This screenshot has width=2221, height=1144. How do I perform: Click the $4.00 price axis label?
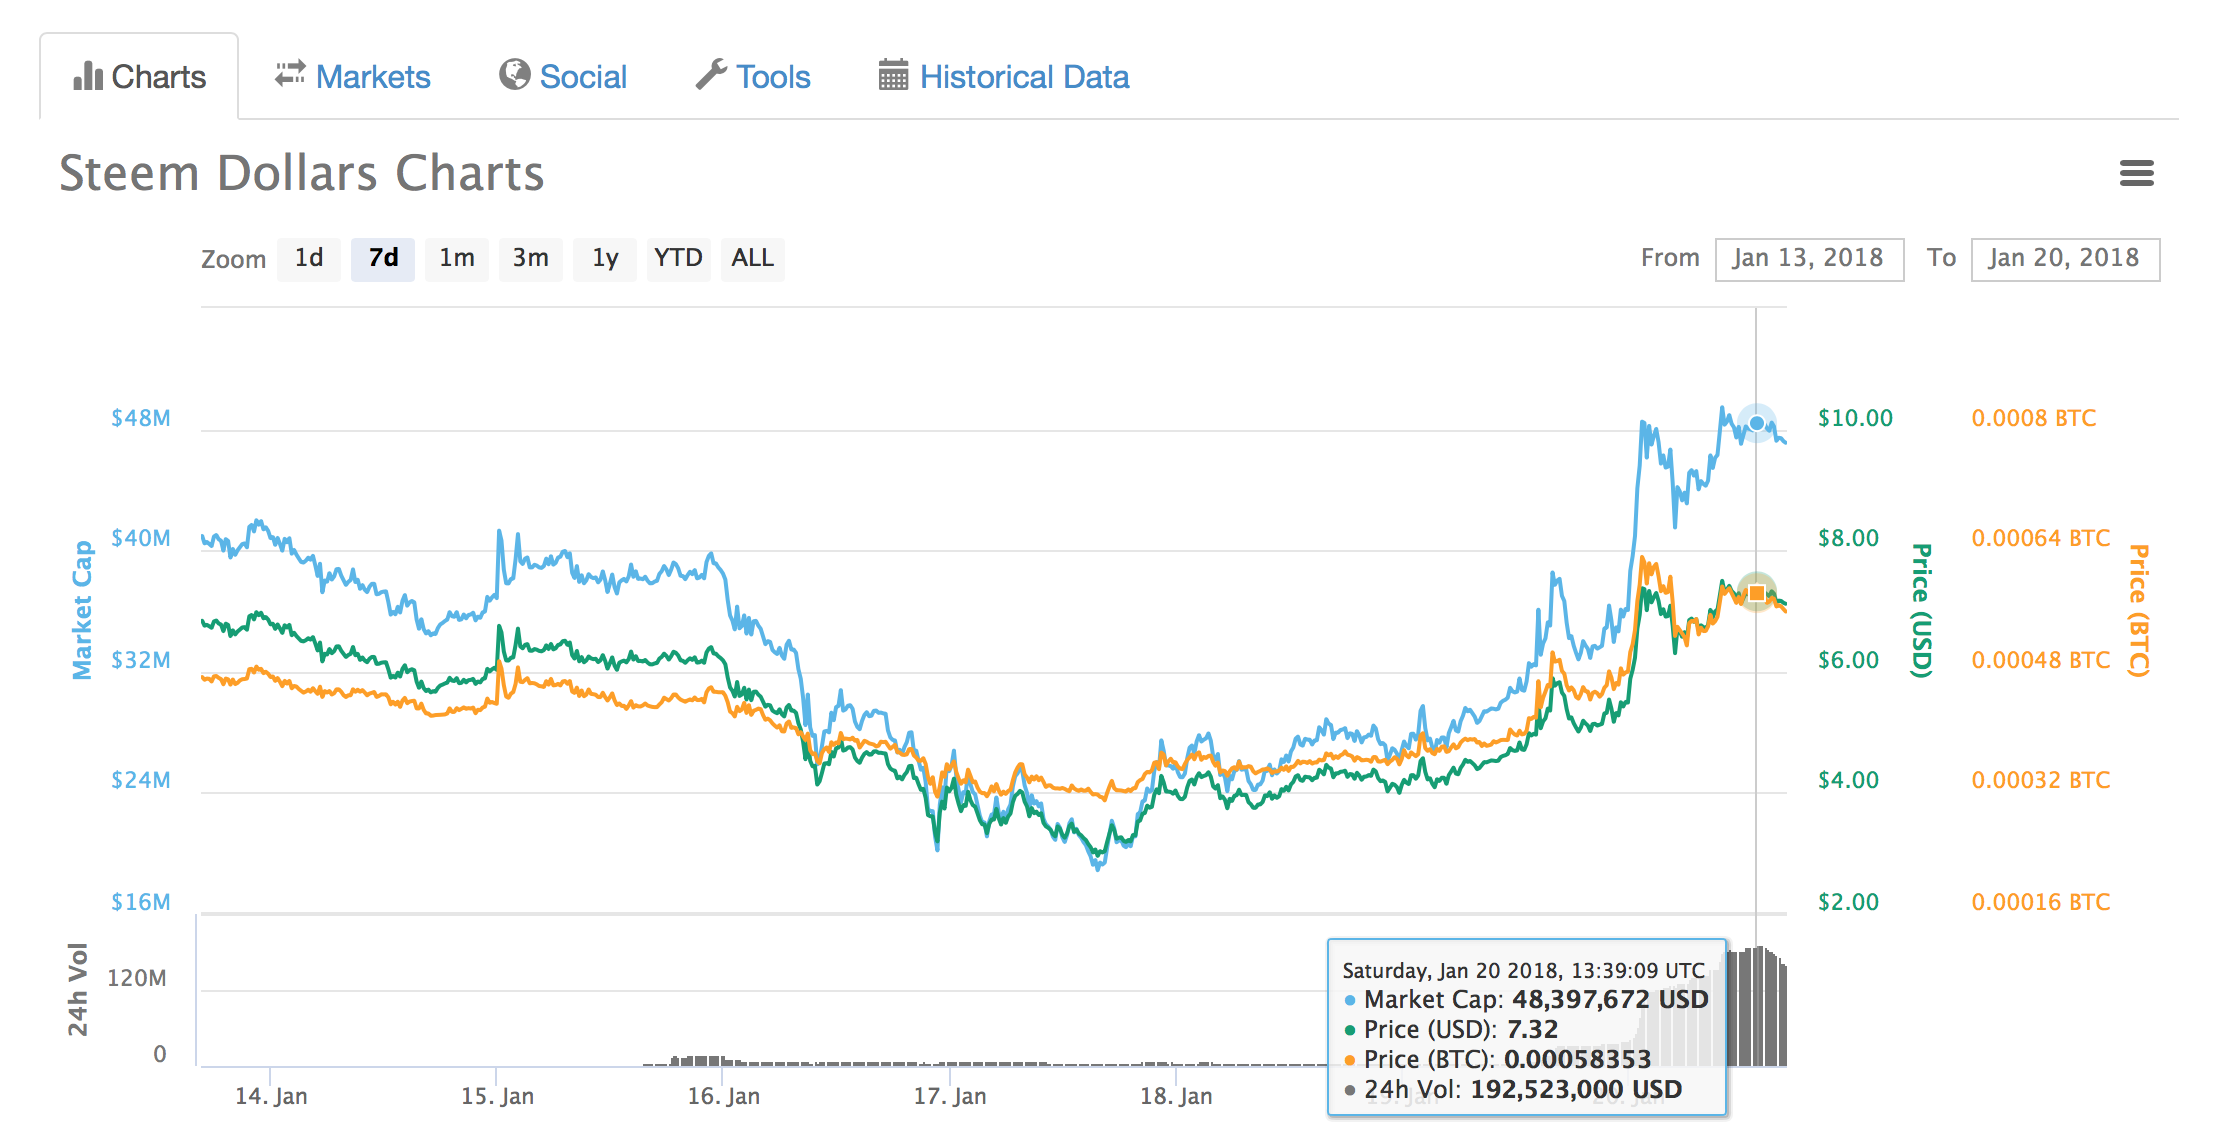pyautogui.click(x=1848, y=780)
